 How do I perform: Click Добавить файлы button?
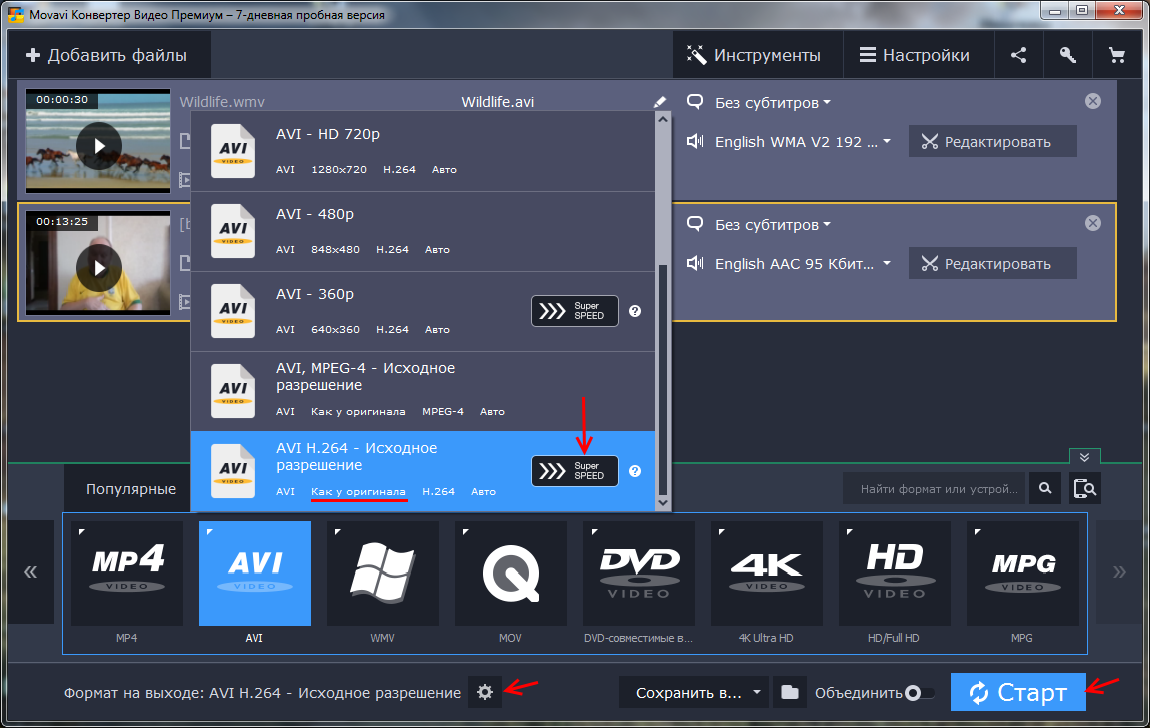[107, 55]
